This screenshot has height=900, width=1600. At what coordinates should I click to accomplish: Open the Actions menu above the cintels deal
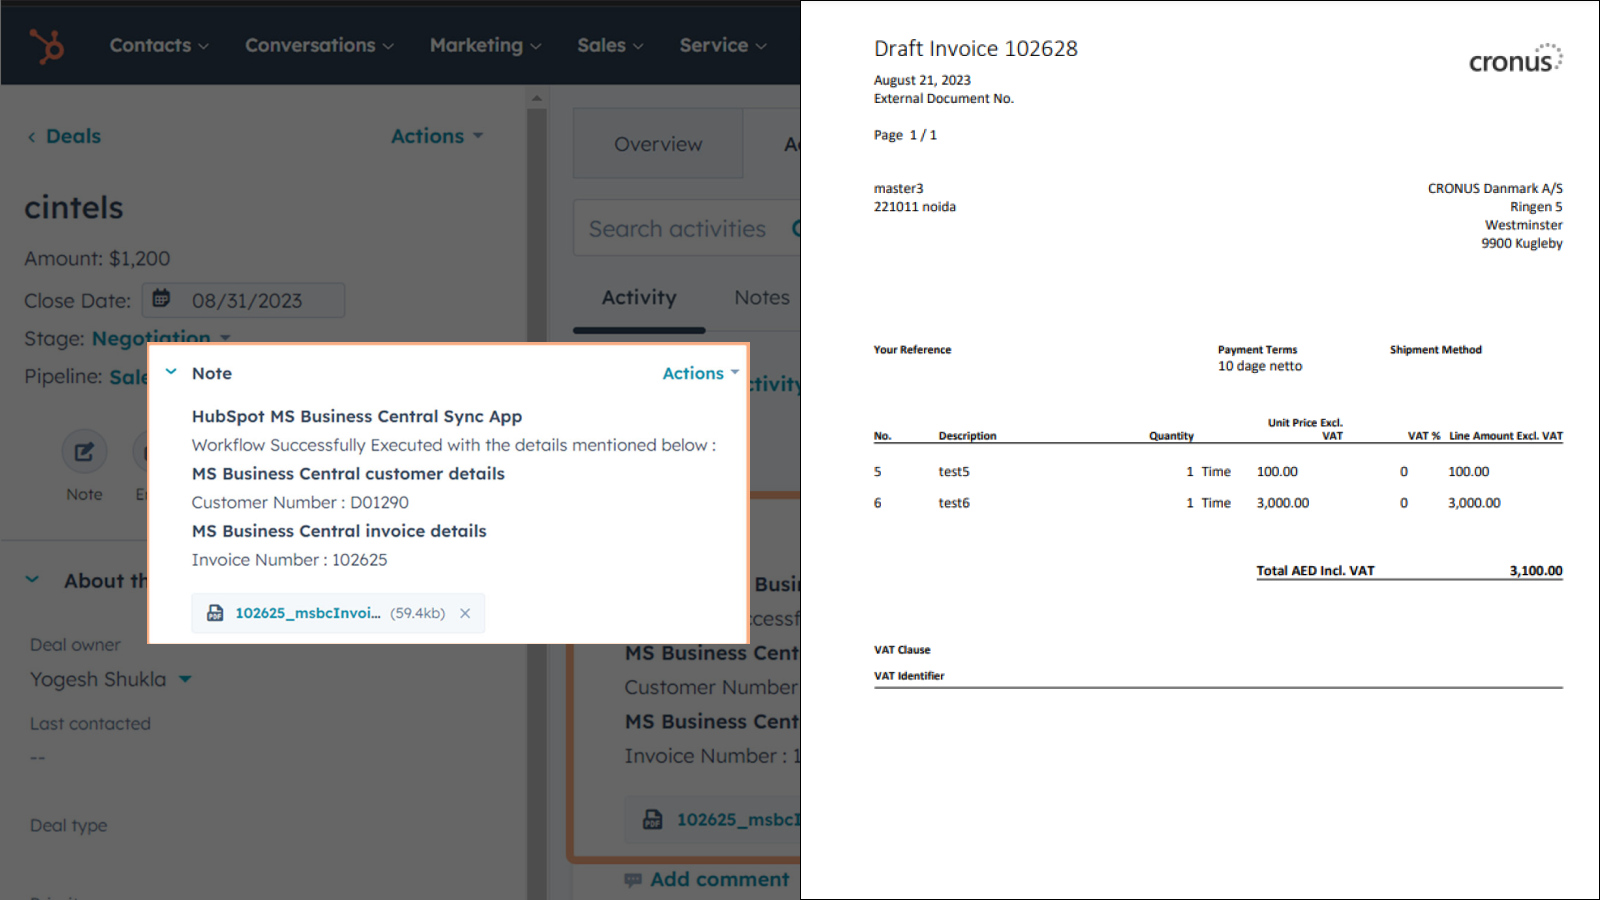(x=437, y=135)
